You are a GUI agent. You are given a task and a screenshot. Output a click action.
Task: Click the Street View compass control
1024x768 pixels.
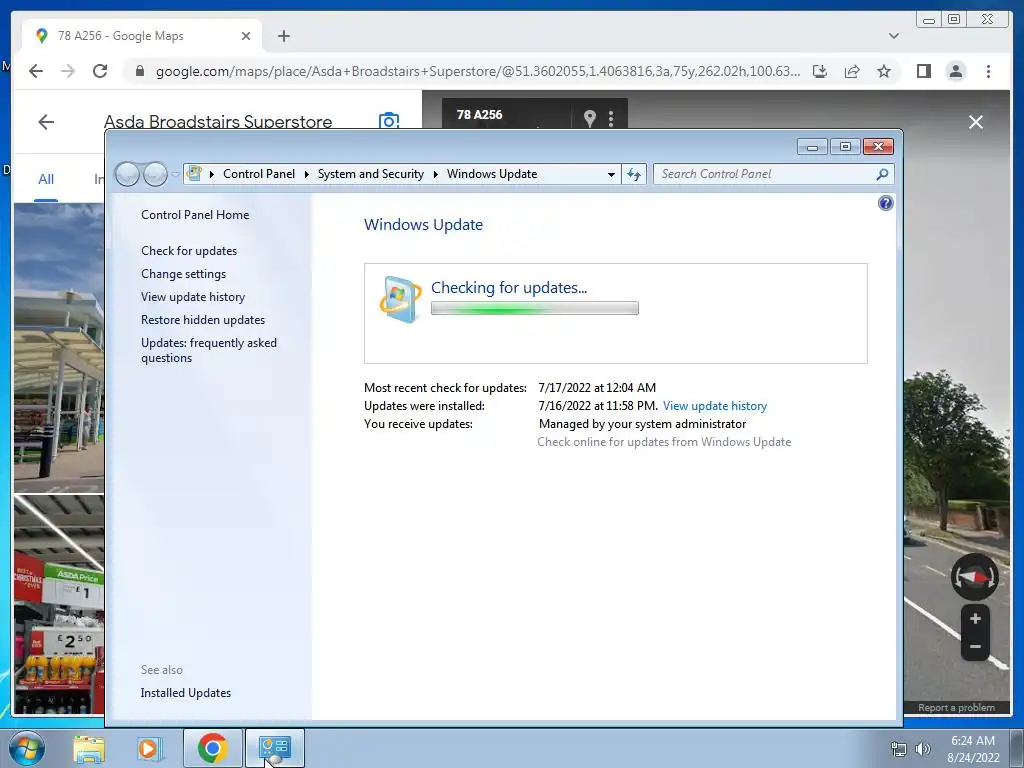pos(974,577)
